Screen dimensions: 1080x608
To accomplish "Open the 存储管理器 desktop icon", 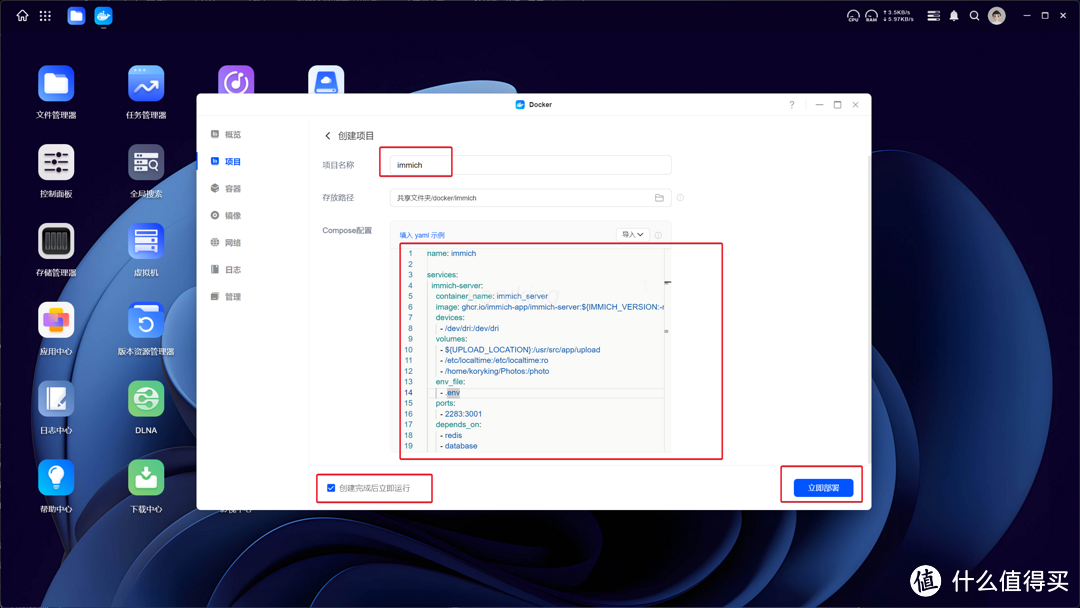I will (56, 242).
